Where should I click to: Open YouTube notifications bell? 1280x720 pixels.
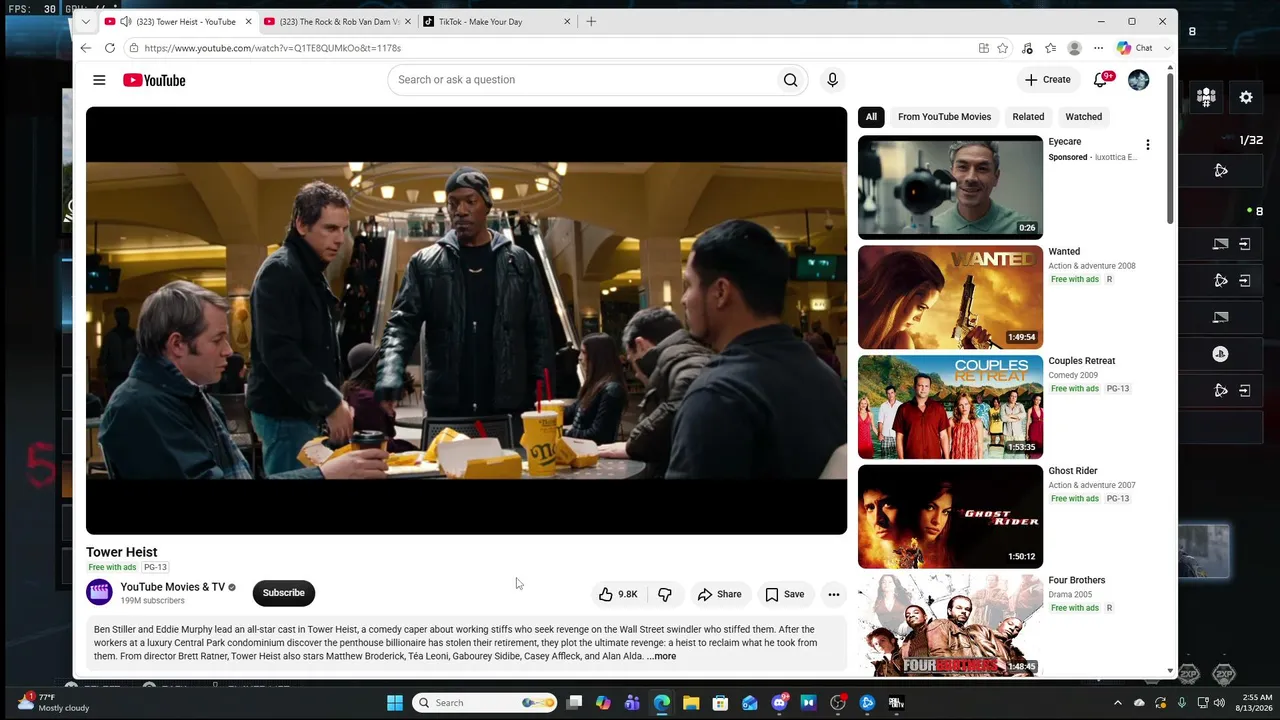point(1101,80)
